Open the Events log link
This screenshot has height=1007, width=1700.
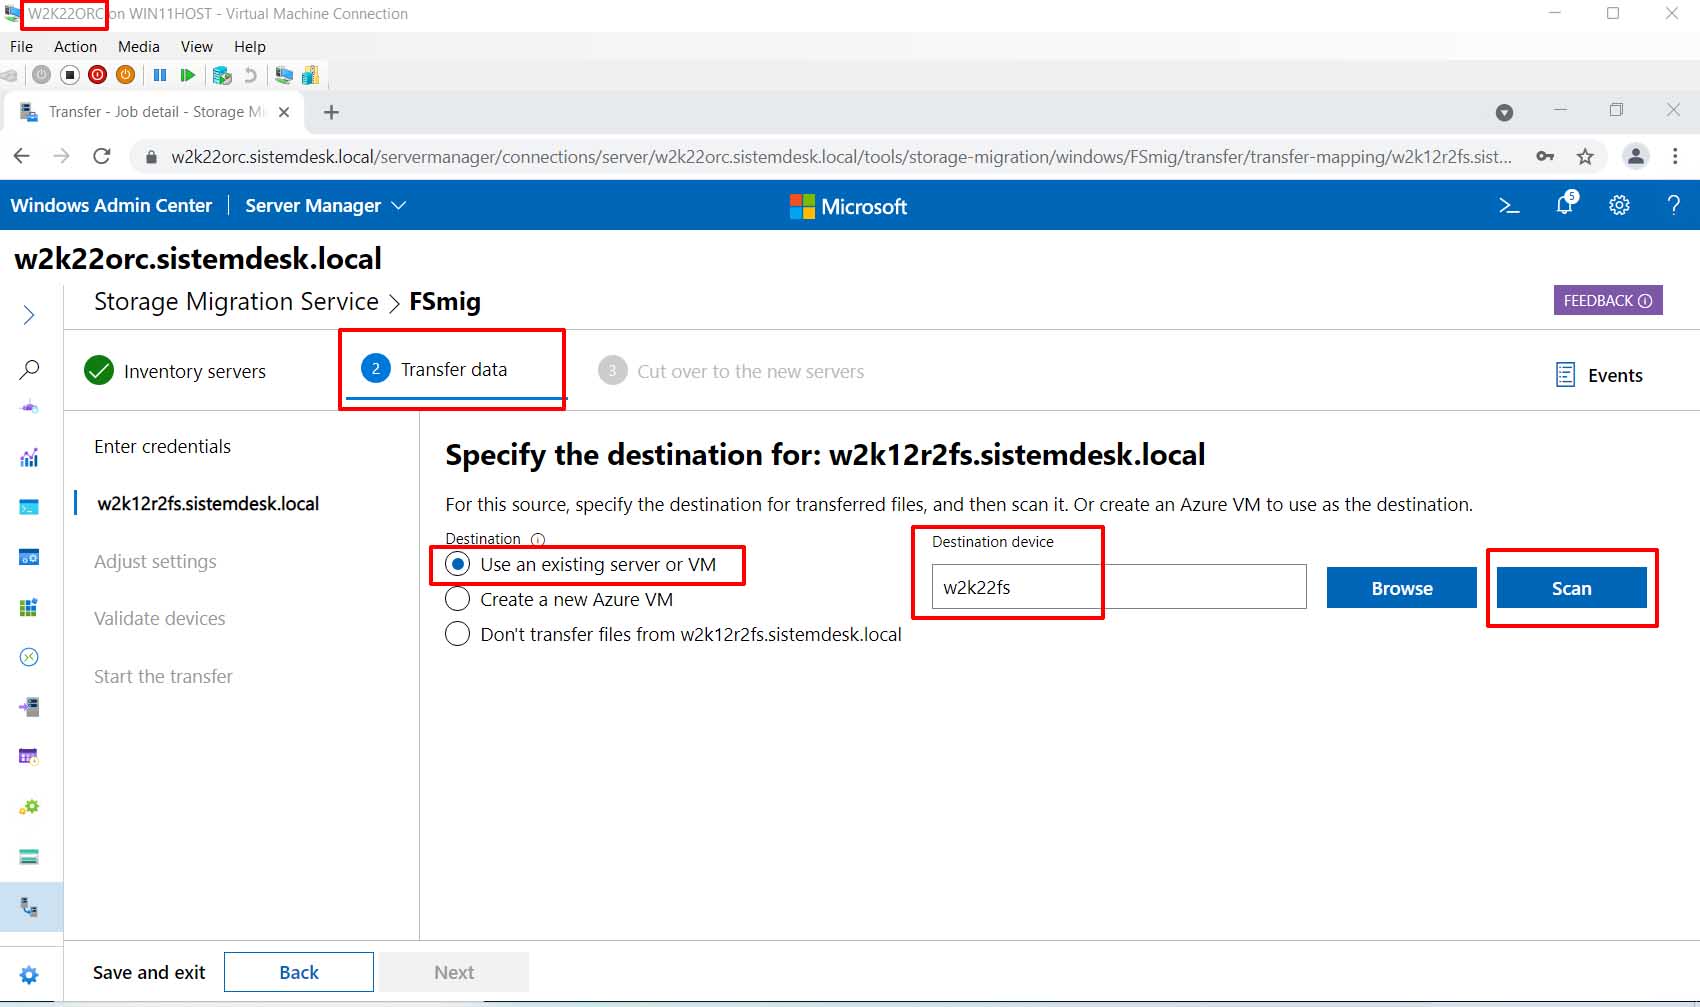[1600, 375]
